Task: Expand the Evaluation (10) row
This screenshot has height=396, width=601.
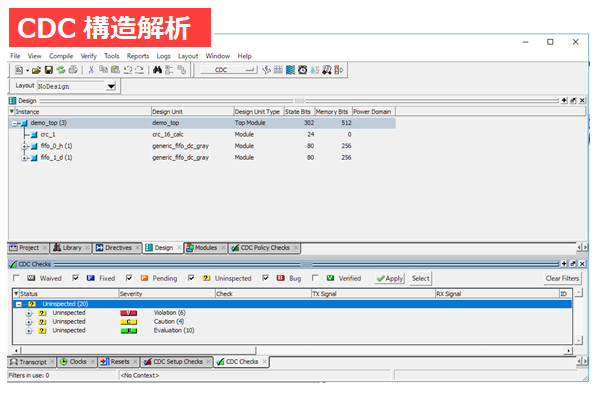Action: (29, 330)
